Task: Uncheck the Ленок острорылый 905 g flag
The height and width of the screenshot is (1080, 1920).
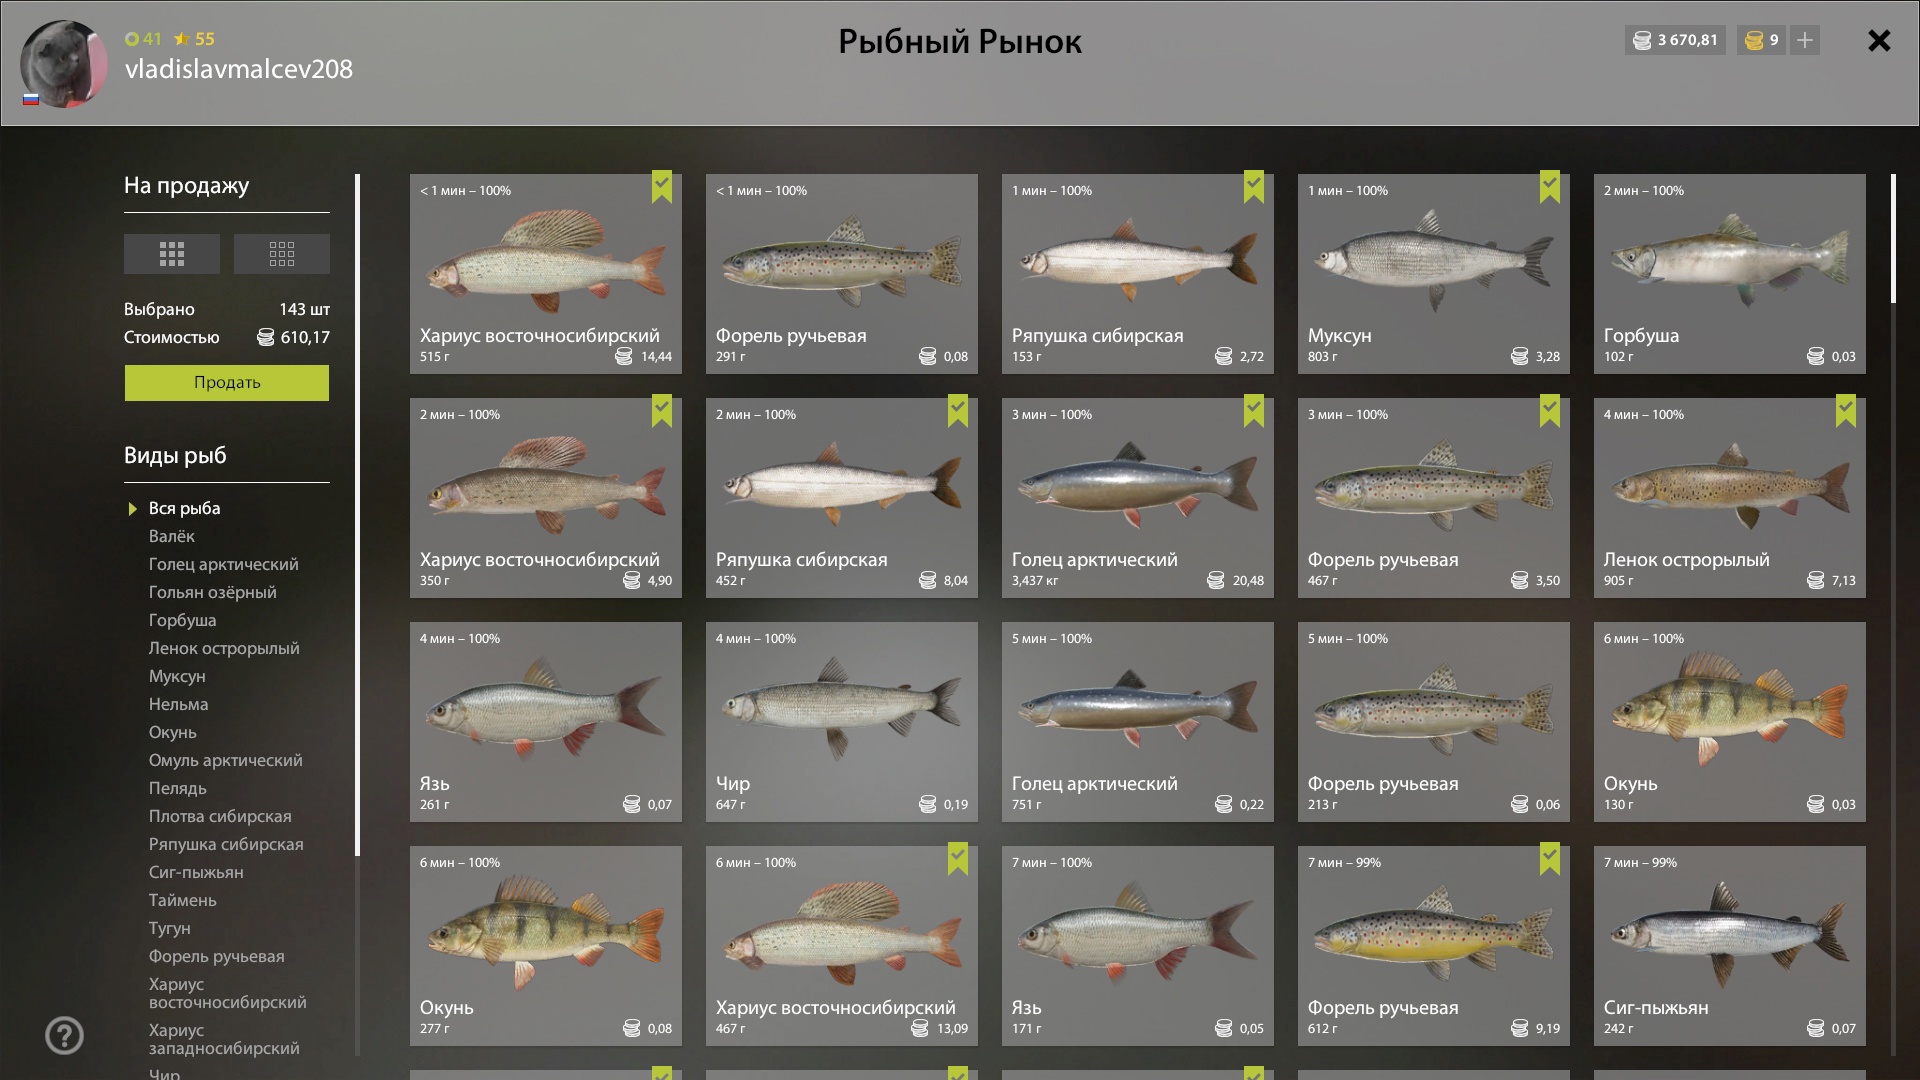Action: 1846,411
